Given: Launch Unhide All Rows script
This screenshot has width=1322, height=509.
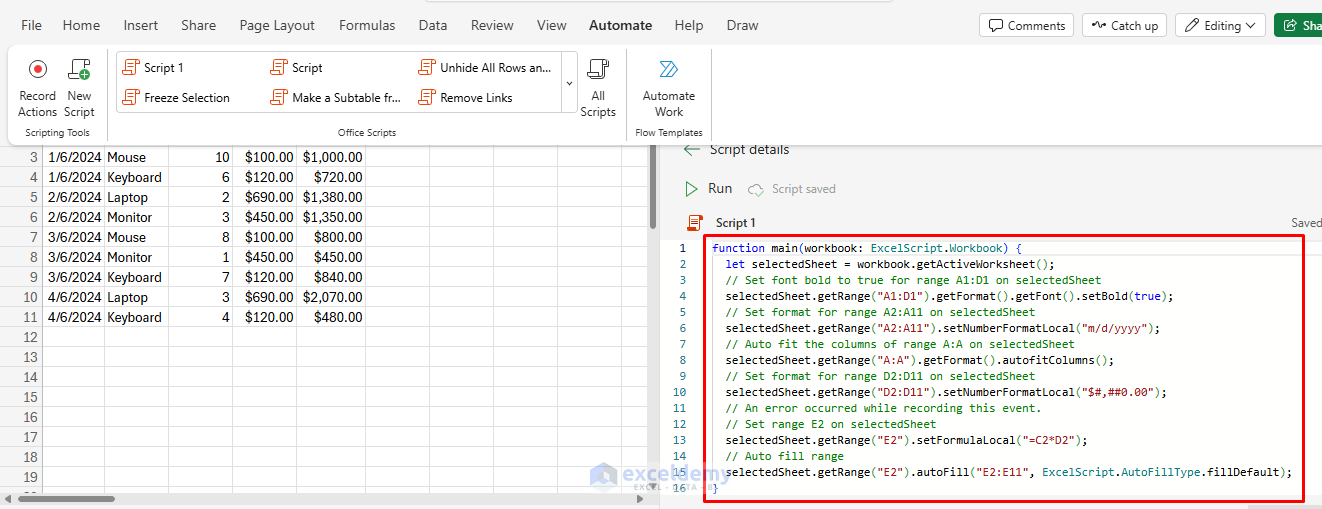Looking at the screenshot, I should (x=485, y=68).
